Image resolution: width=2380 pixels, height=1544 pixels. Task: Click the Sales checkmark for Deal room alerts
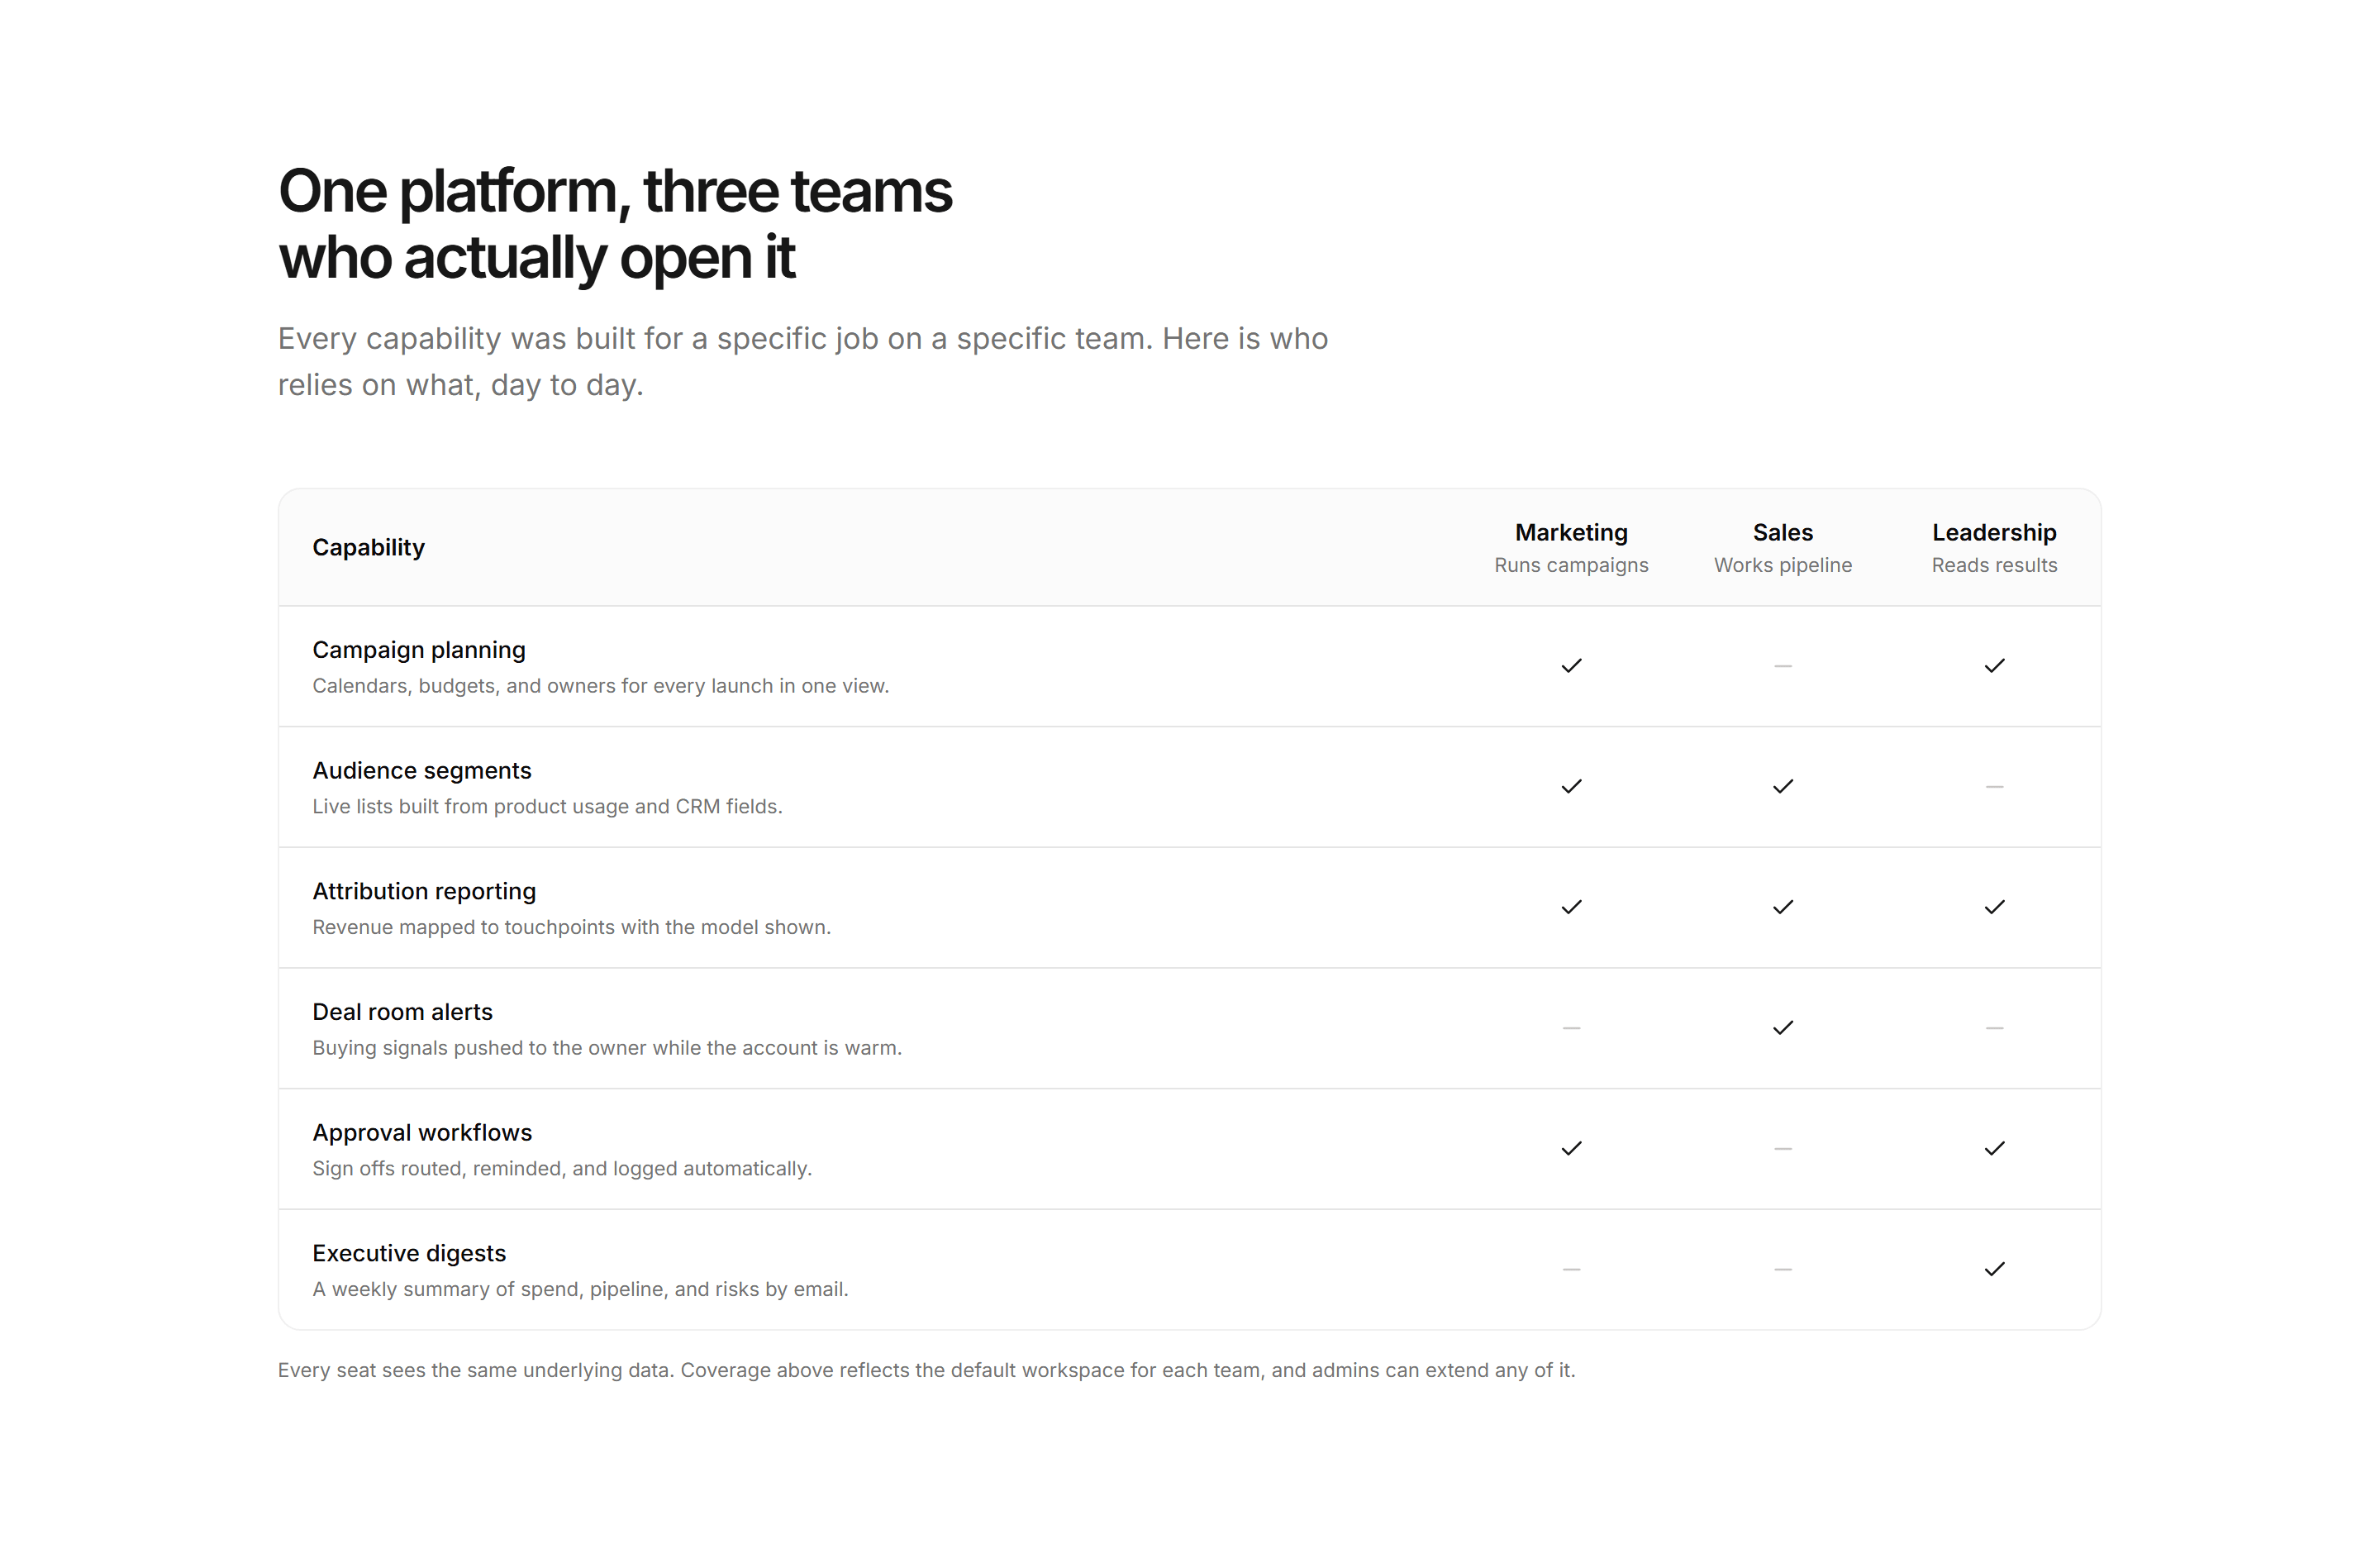1782,1028
